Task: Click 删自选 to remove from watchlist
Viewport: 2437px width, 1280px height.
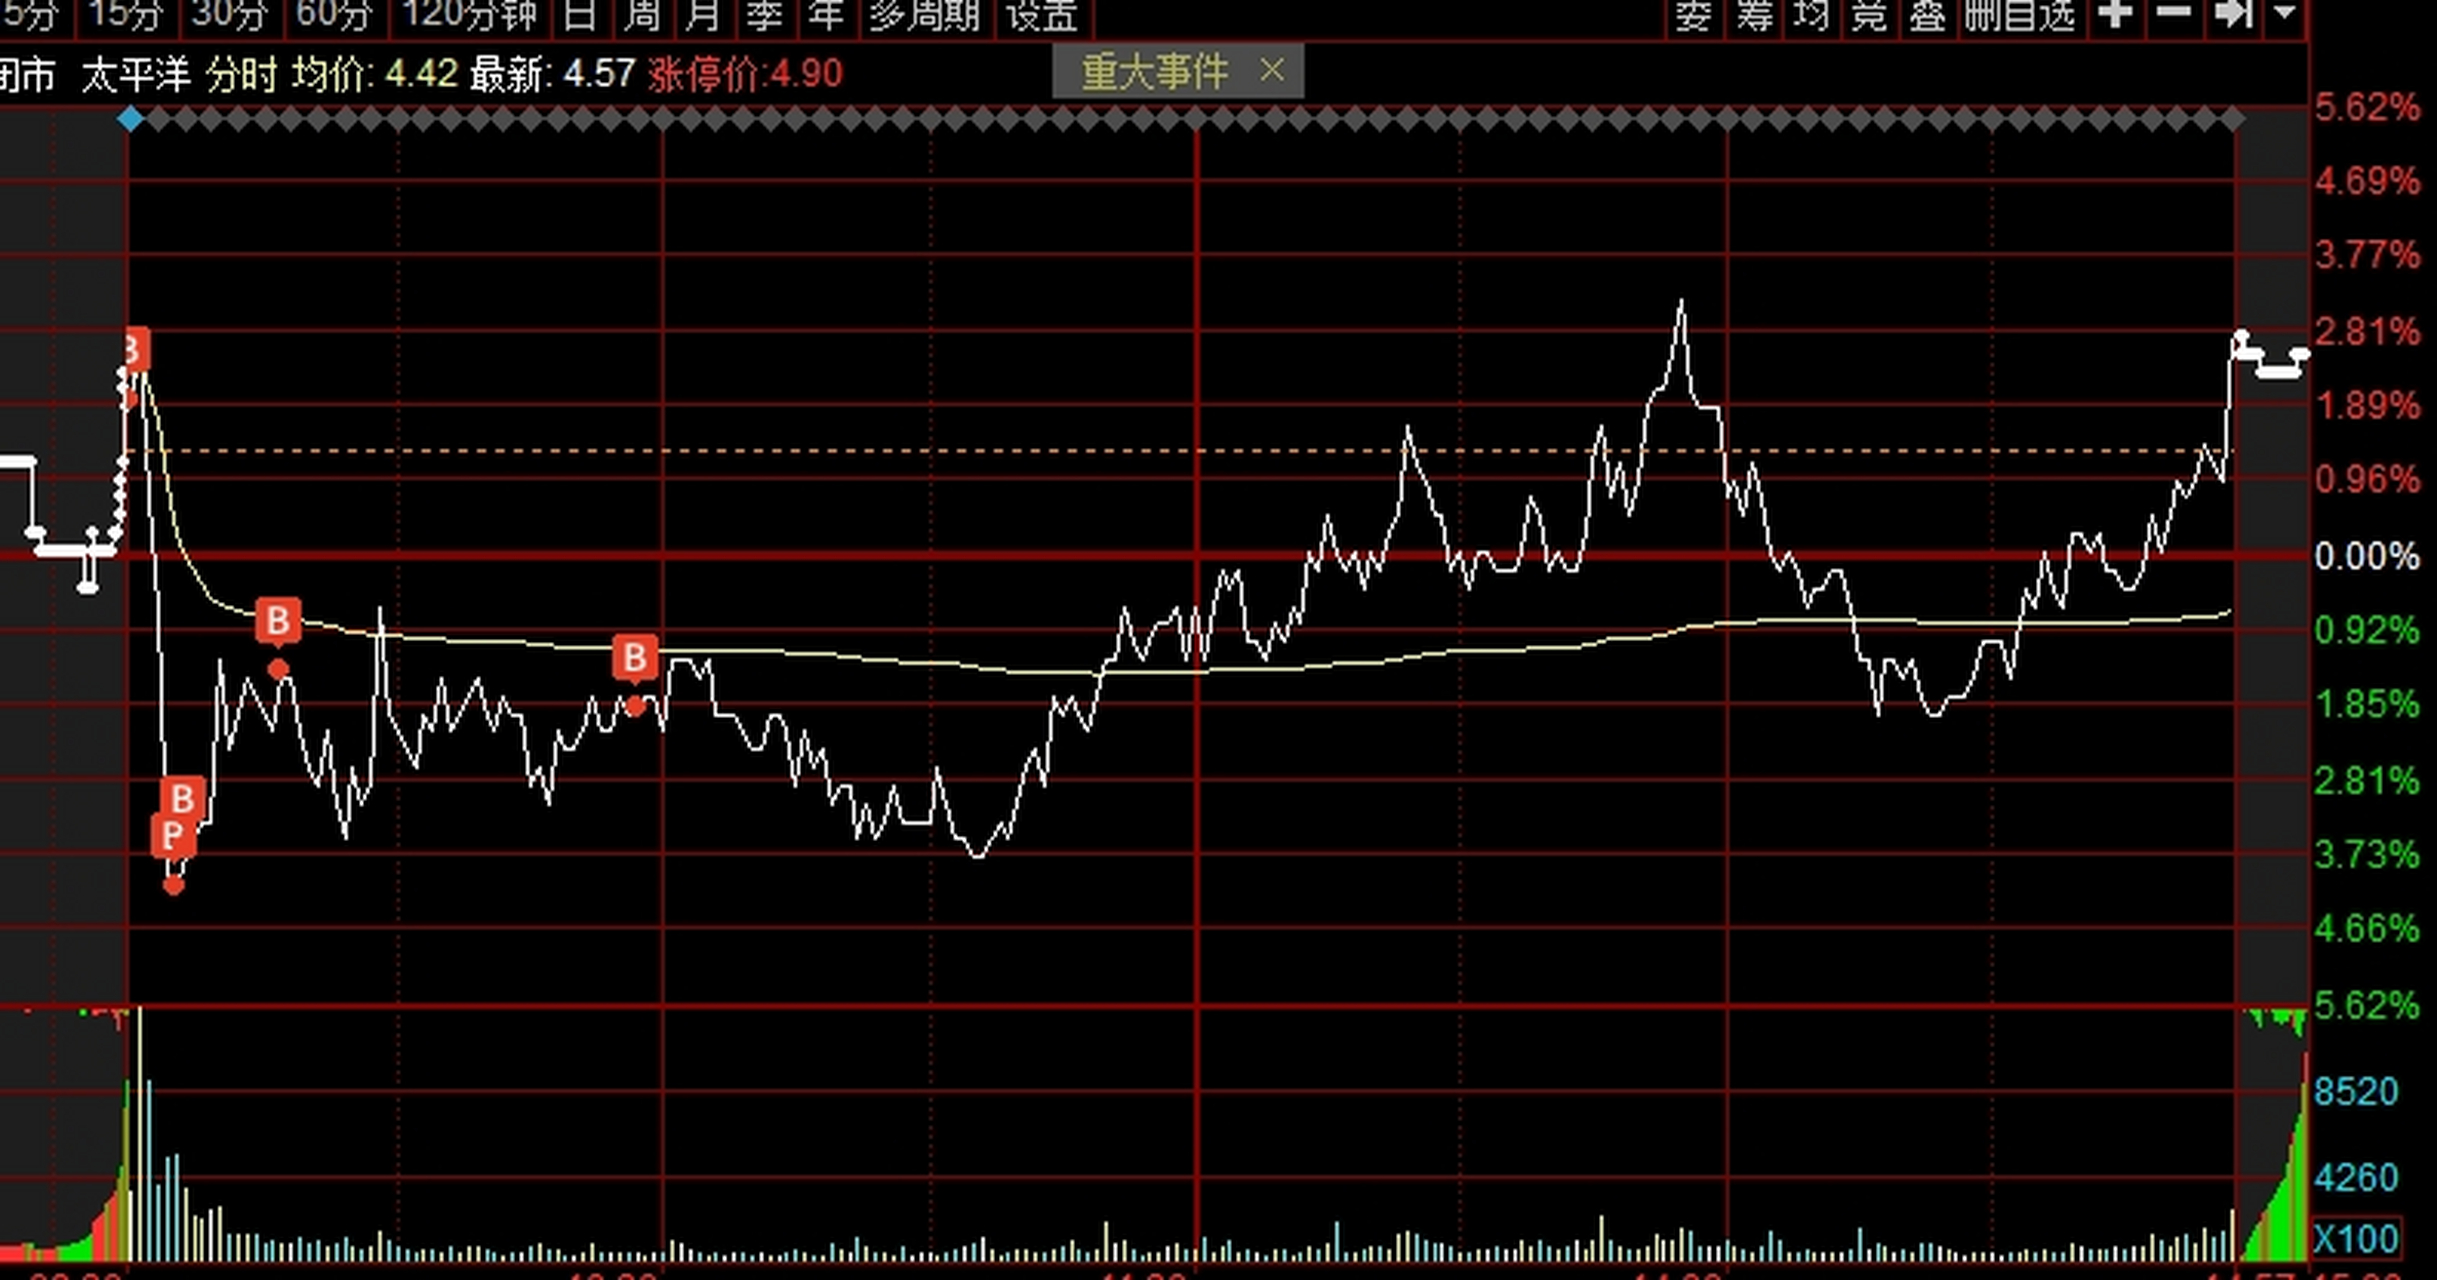Action: [x=2019, y=15]
